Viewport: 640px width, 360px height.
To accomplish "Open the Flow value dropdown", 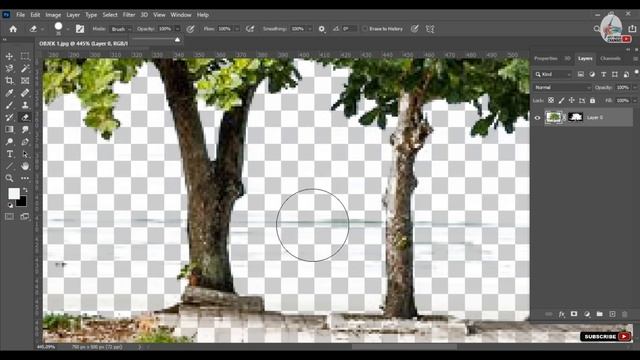I will tap(237, 29).
